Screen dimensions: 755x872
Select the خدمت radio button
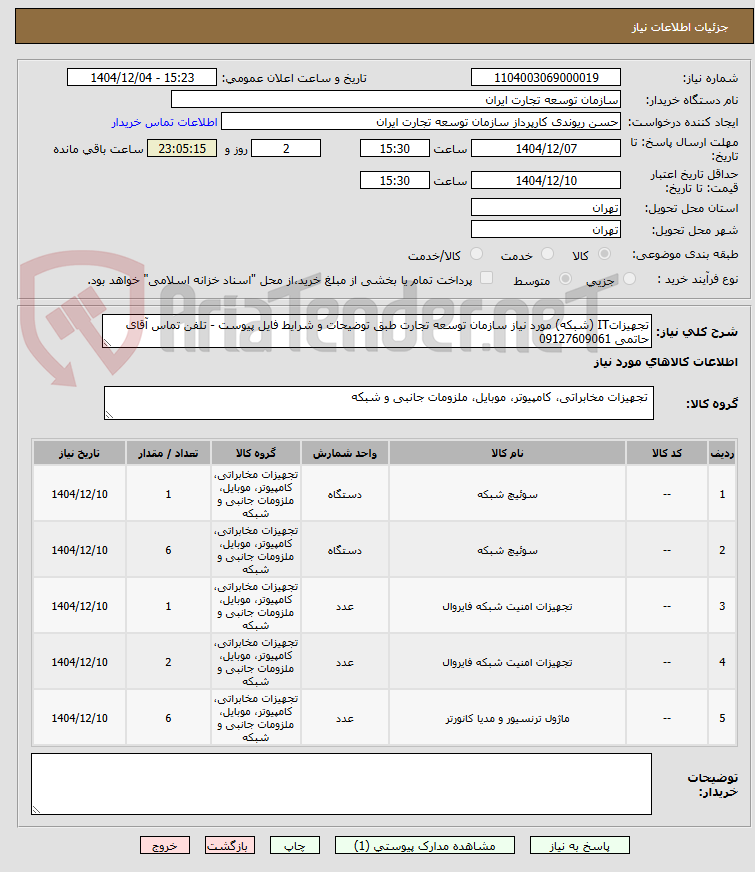(x=547, y=254)
